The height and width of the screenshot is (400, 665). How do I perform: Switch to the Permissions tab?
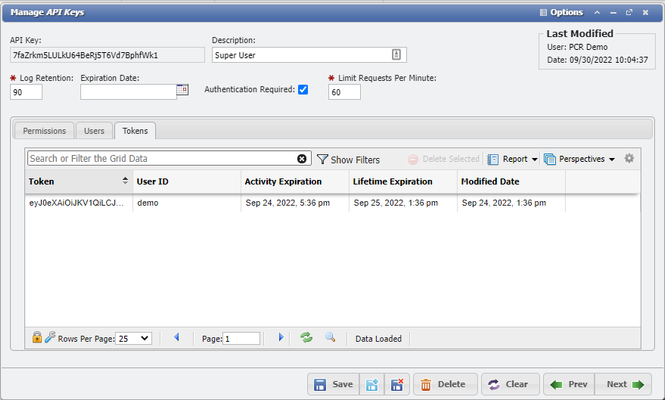click(x=44, y=130)
